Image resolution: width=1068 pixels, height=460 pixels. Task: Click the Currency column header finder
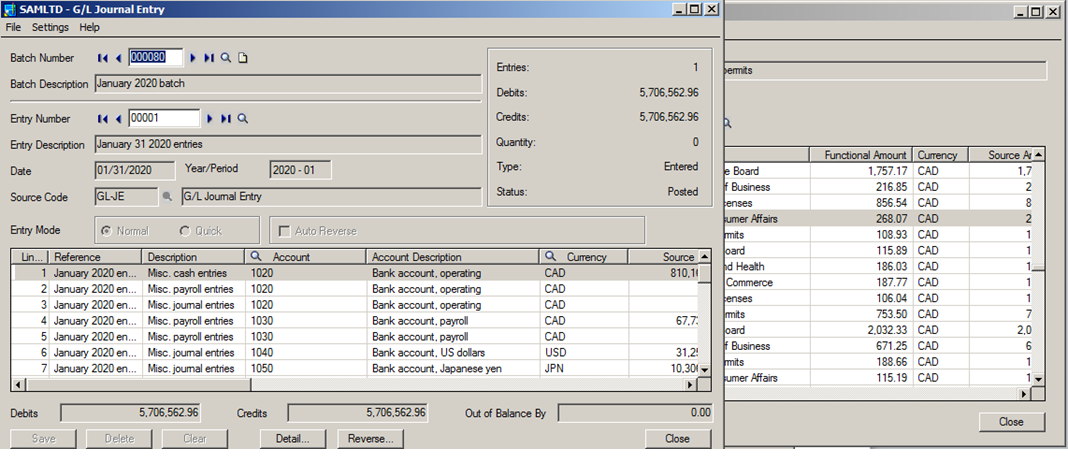click(551, 257)
